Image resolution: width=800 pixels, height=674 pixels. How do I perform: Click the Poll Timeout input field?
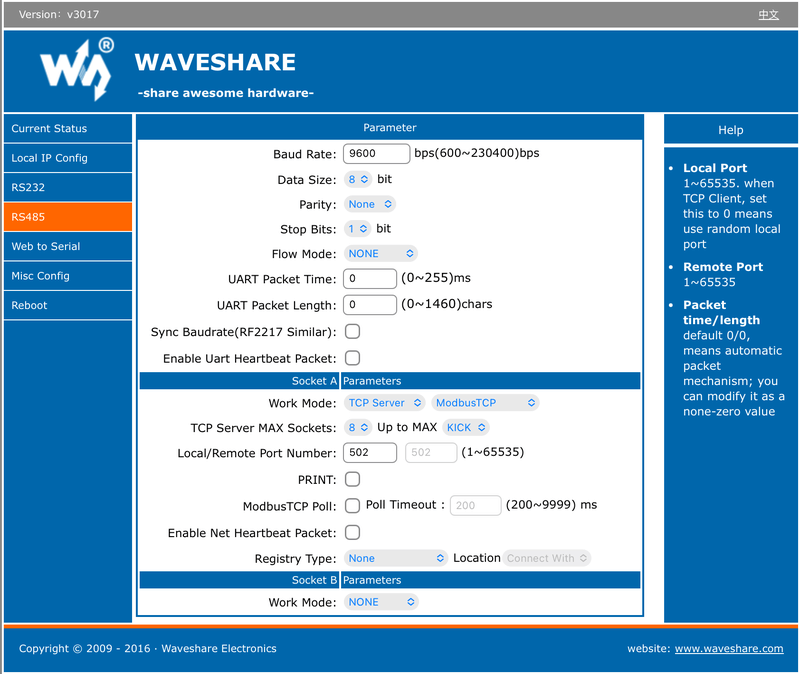(476, 506)
